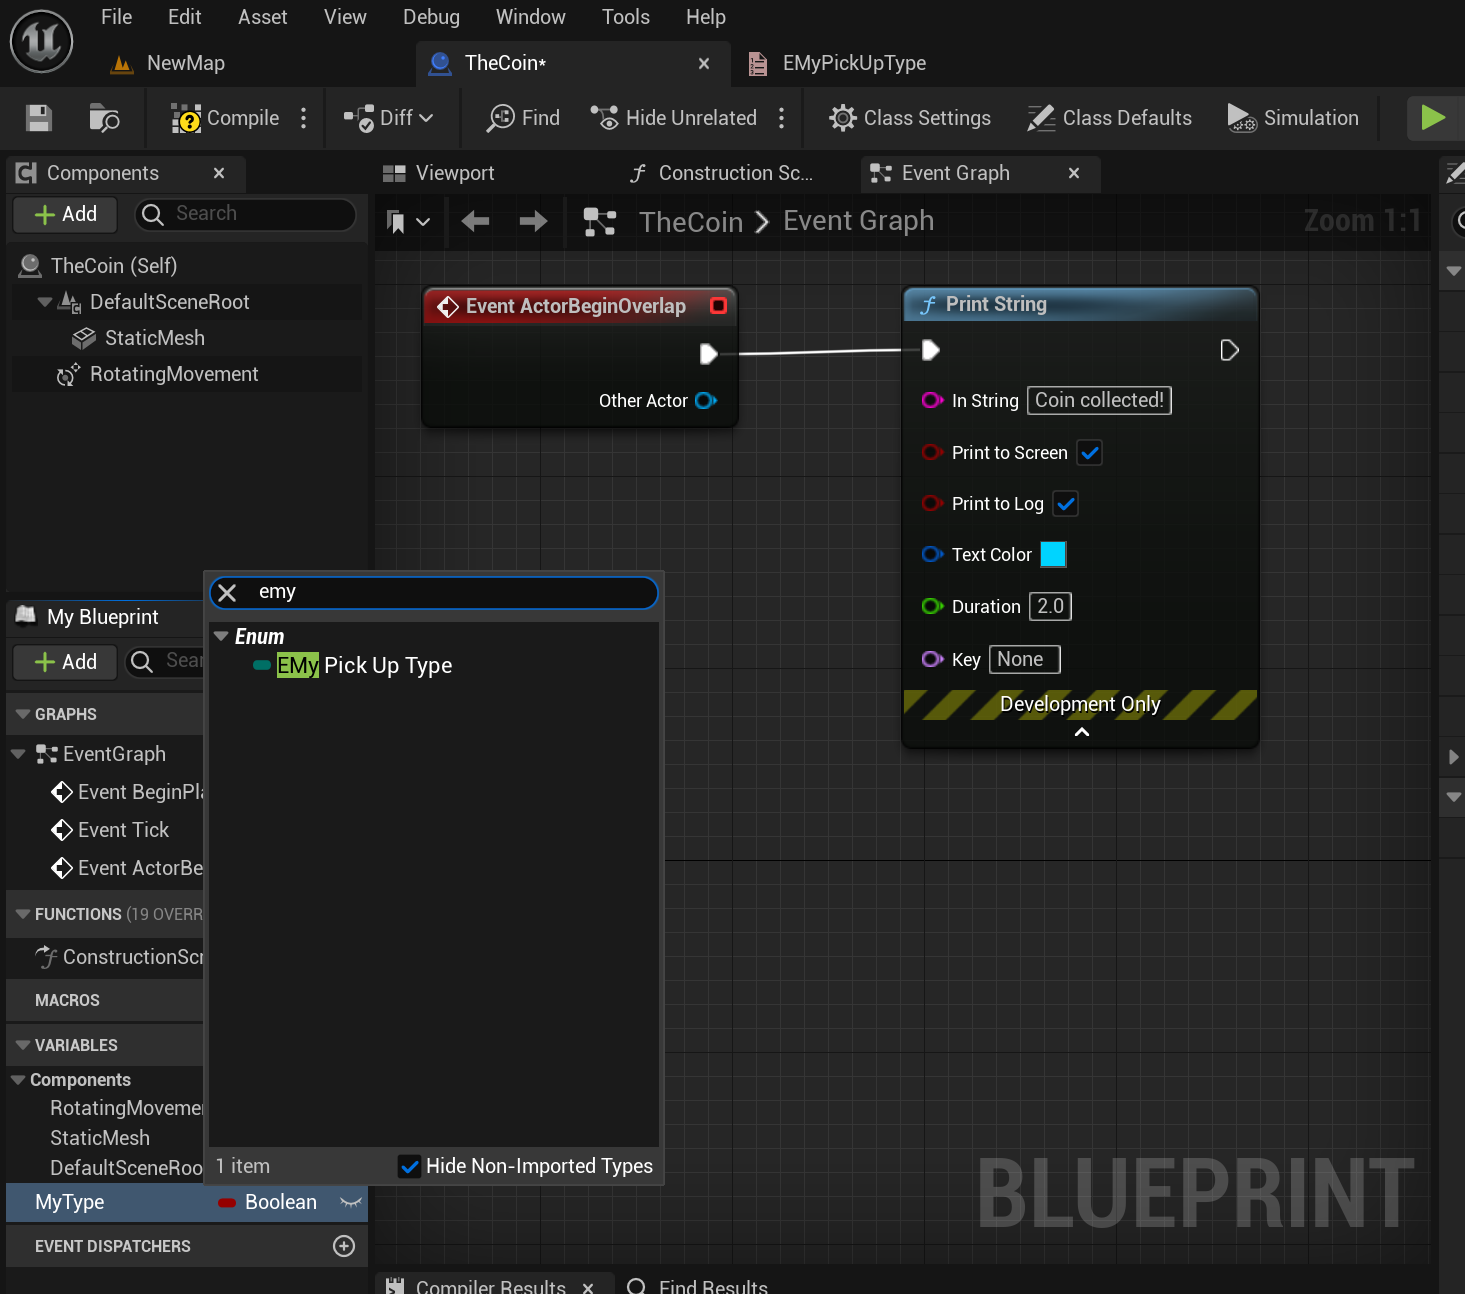Navigate forward in graph history
This screenshot has width=1465, height=1294.
point(533,221)
